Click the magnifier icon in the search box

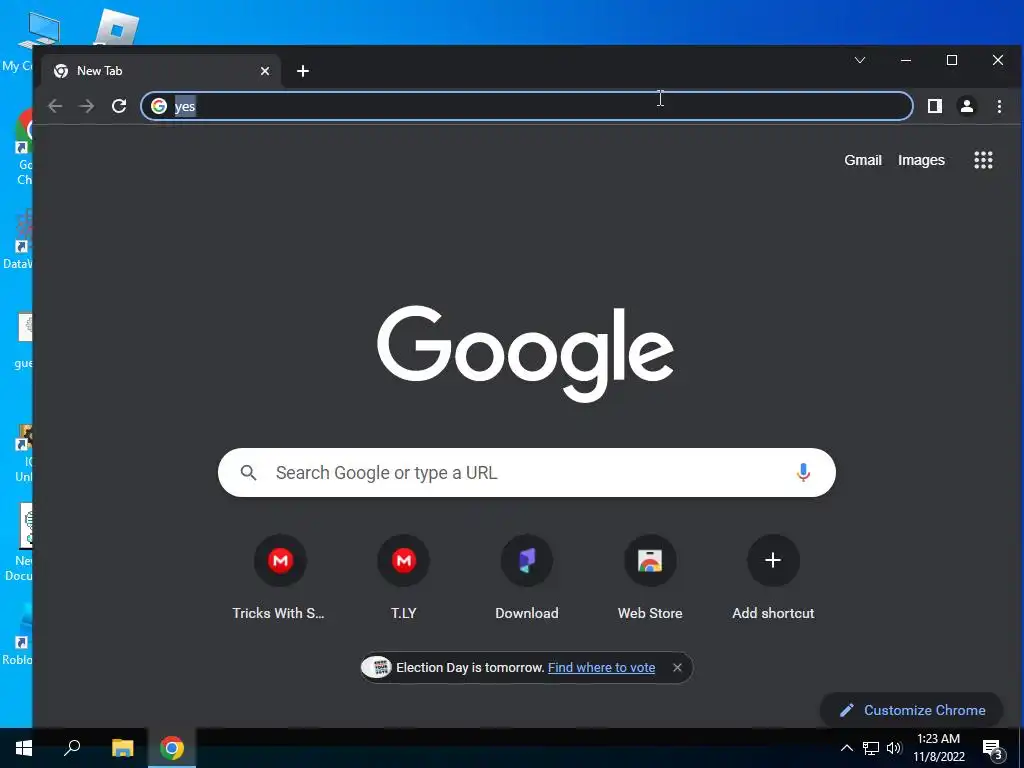248,472
